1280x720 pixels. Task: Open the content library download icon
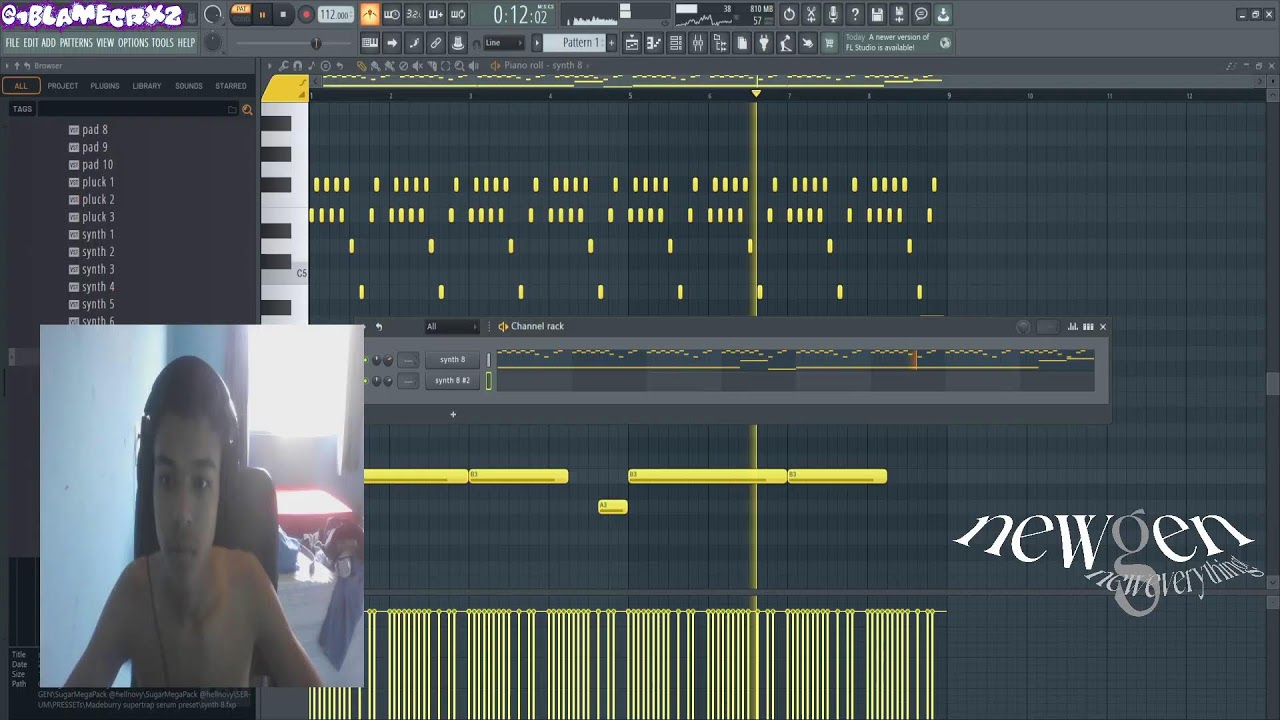[943, 15]
